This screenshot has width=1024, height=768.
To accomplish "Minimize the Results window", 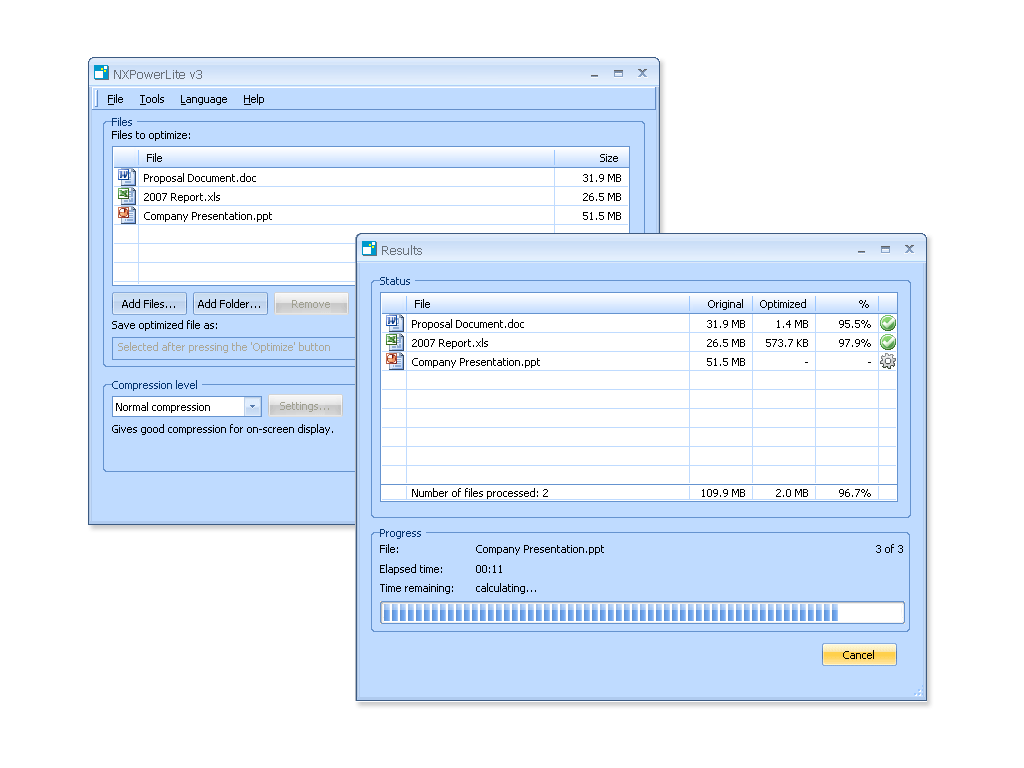I will coord(861,250).
